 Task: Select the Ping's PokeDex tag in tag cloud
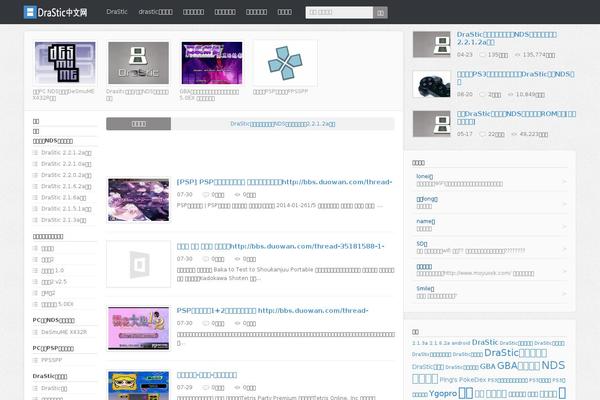coord(463,380)
